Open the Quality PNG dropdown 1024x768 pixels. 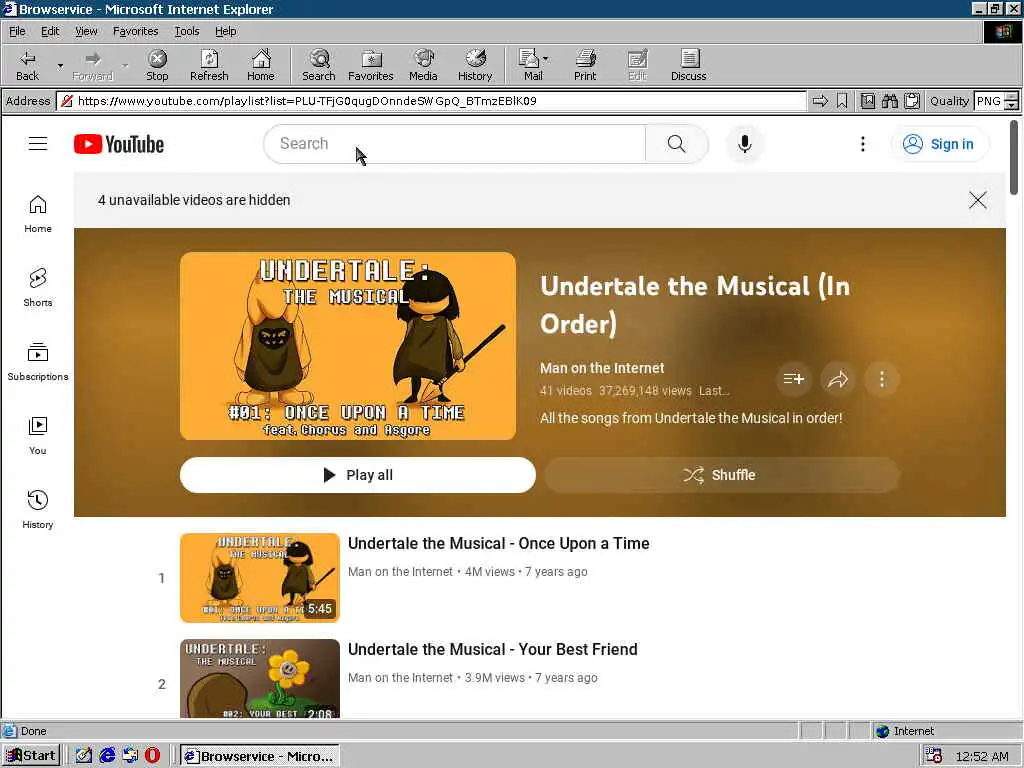tap(1011, 101)
